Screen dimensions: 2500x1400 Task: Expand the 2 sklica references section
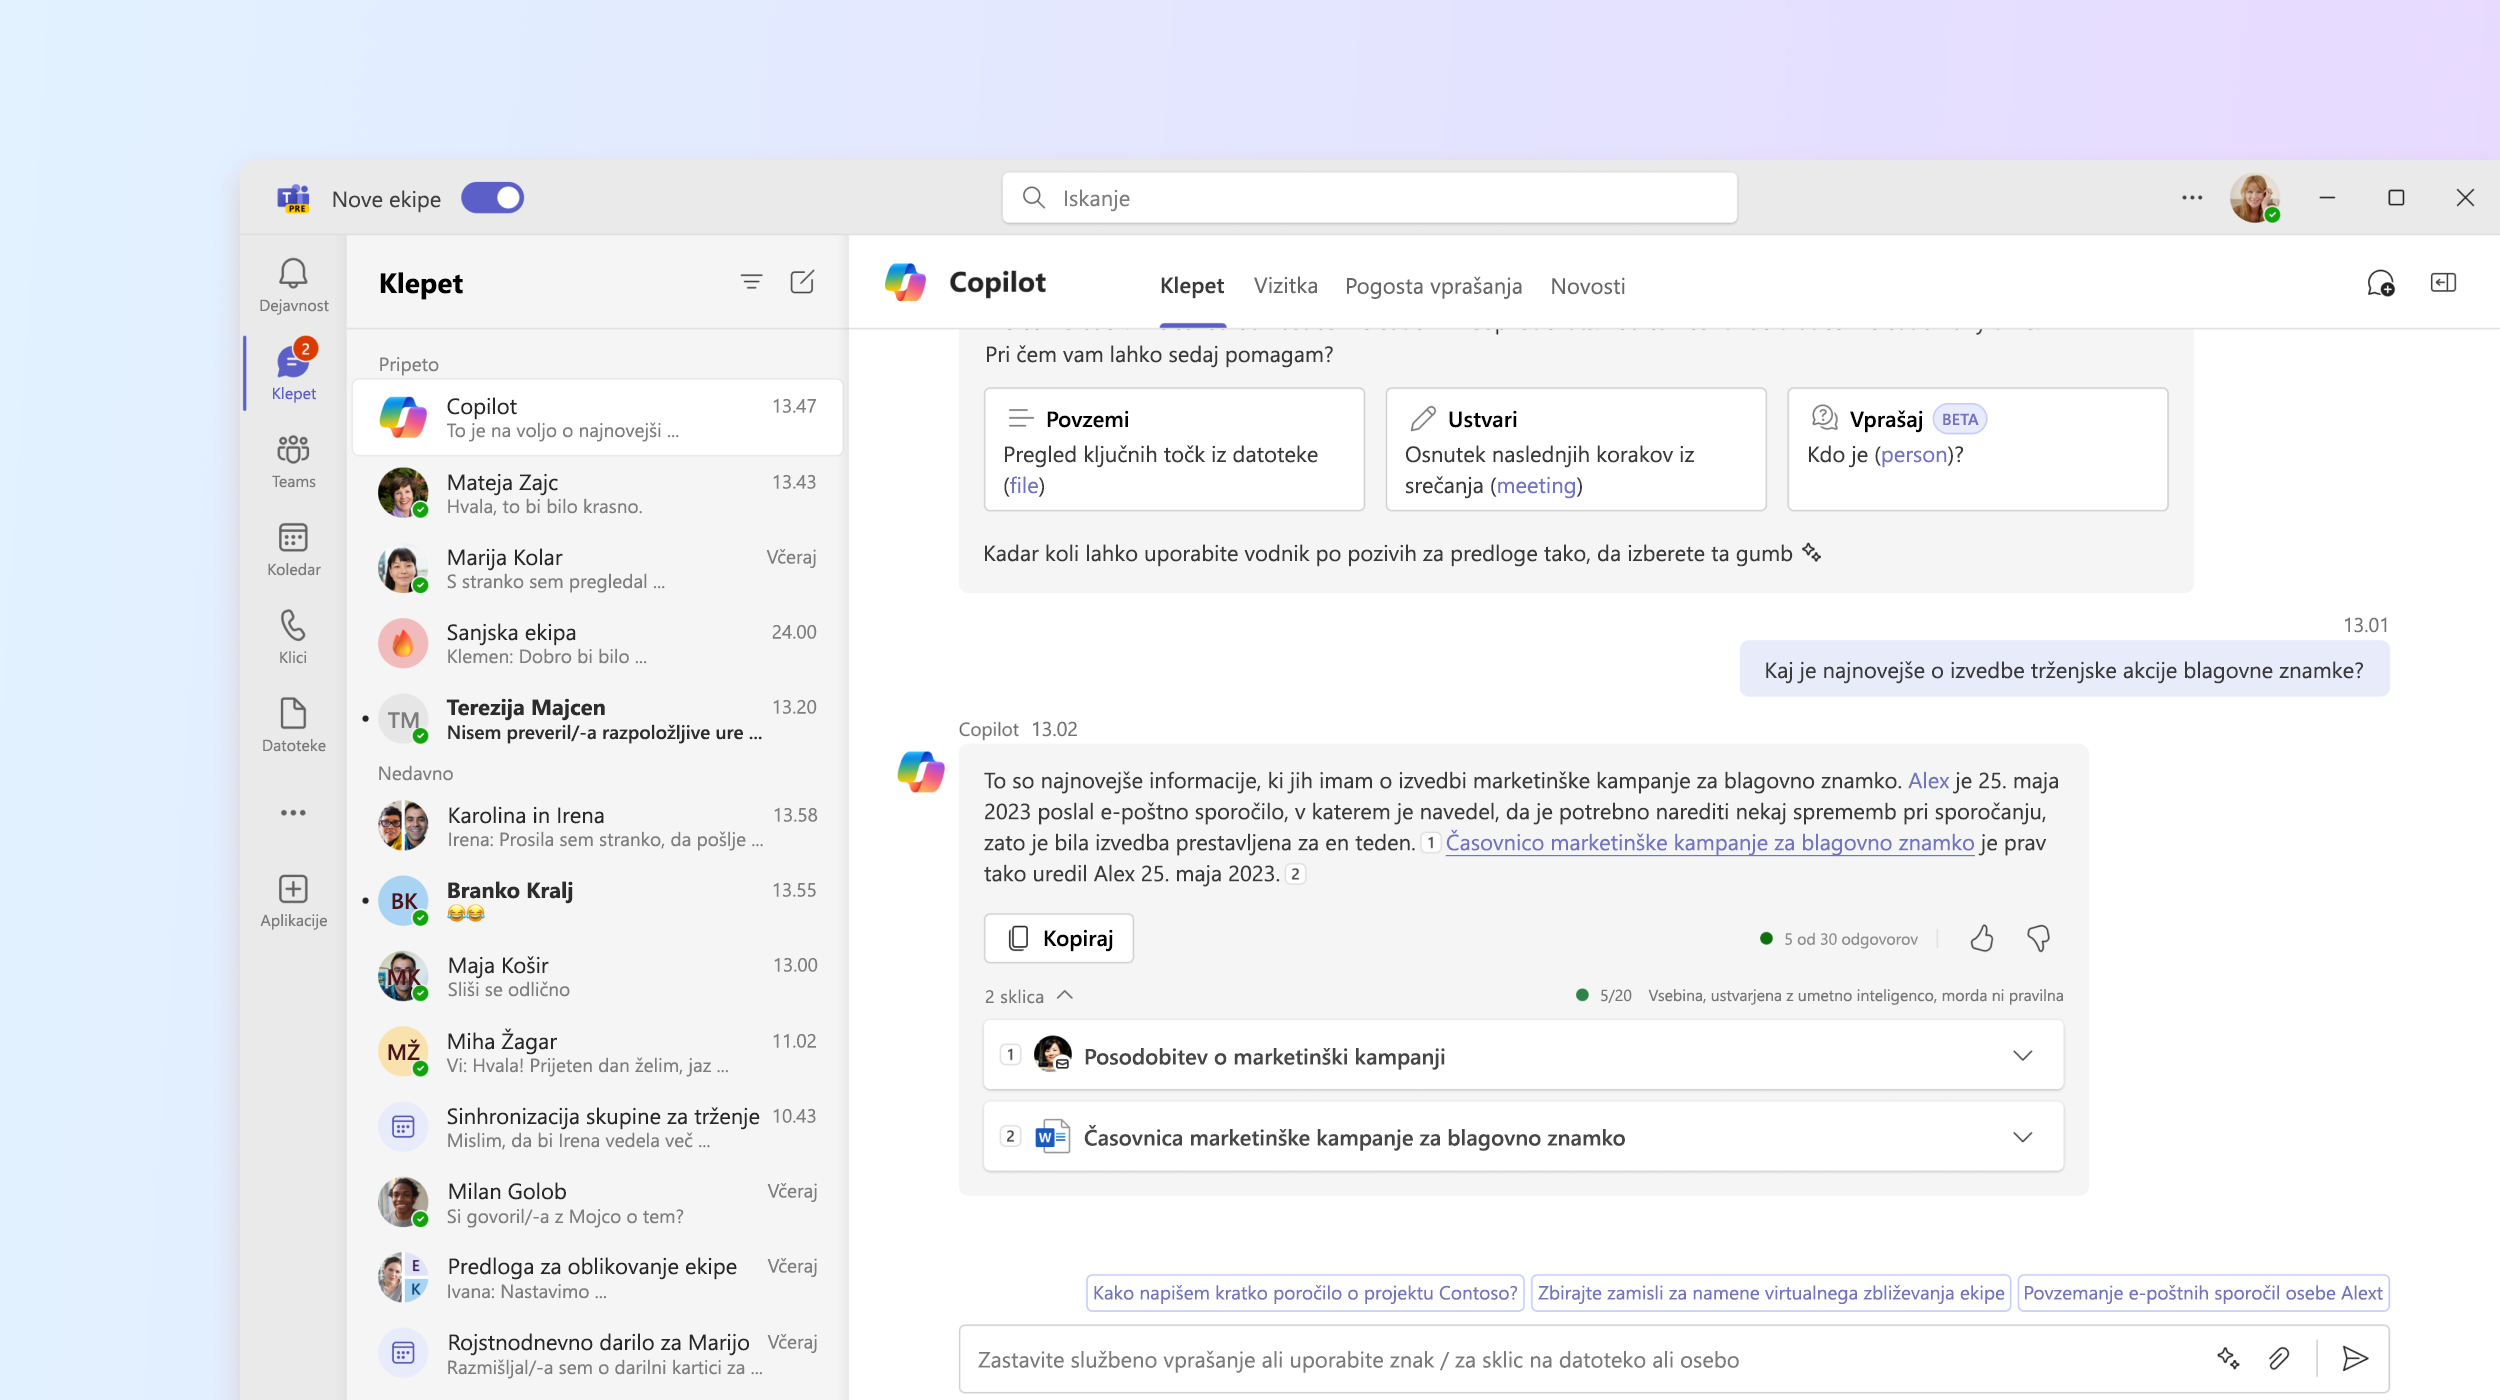1065,995
